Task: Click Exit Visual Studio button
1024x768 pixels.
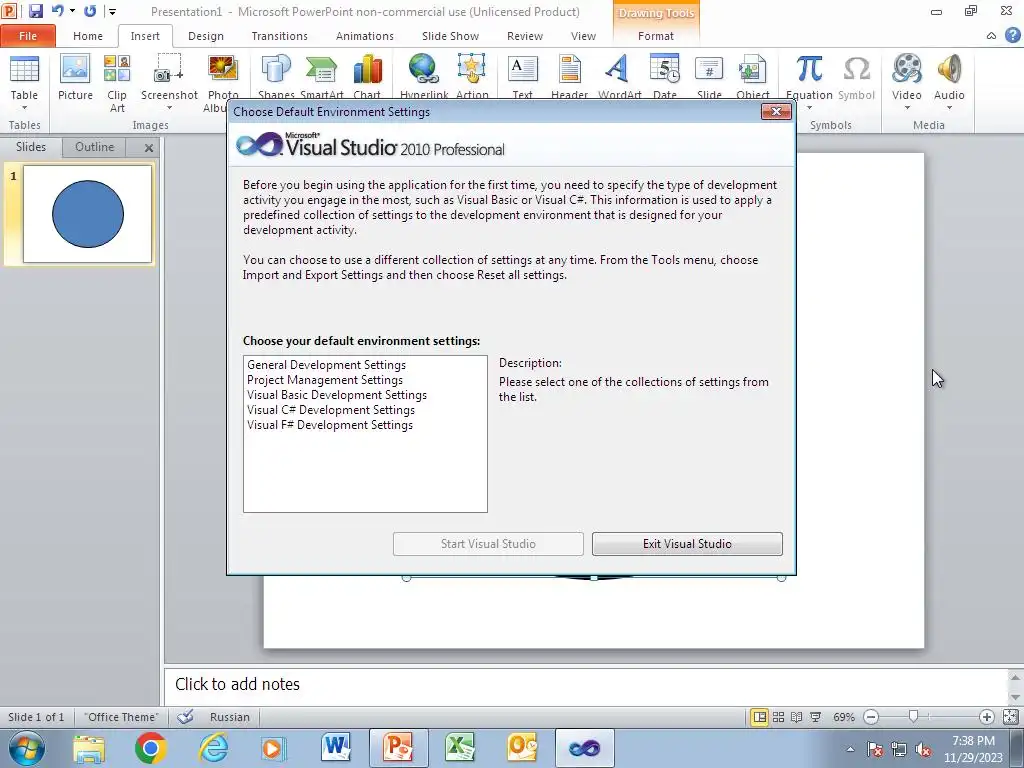Action: pyautogui.click(x=687, y=543)
